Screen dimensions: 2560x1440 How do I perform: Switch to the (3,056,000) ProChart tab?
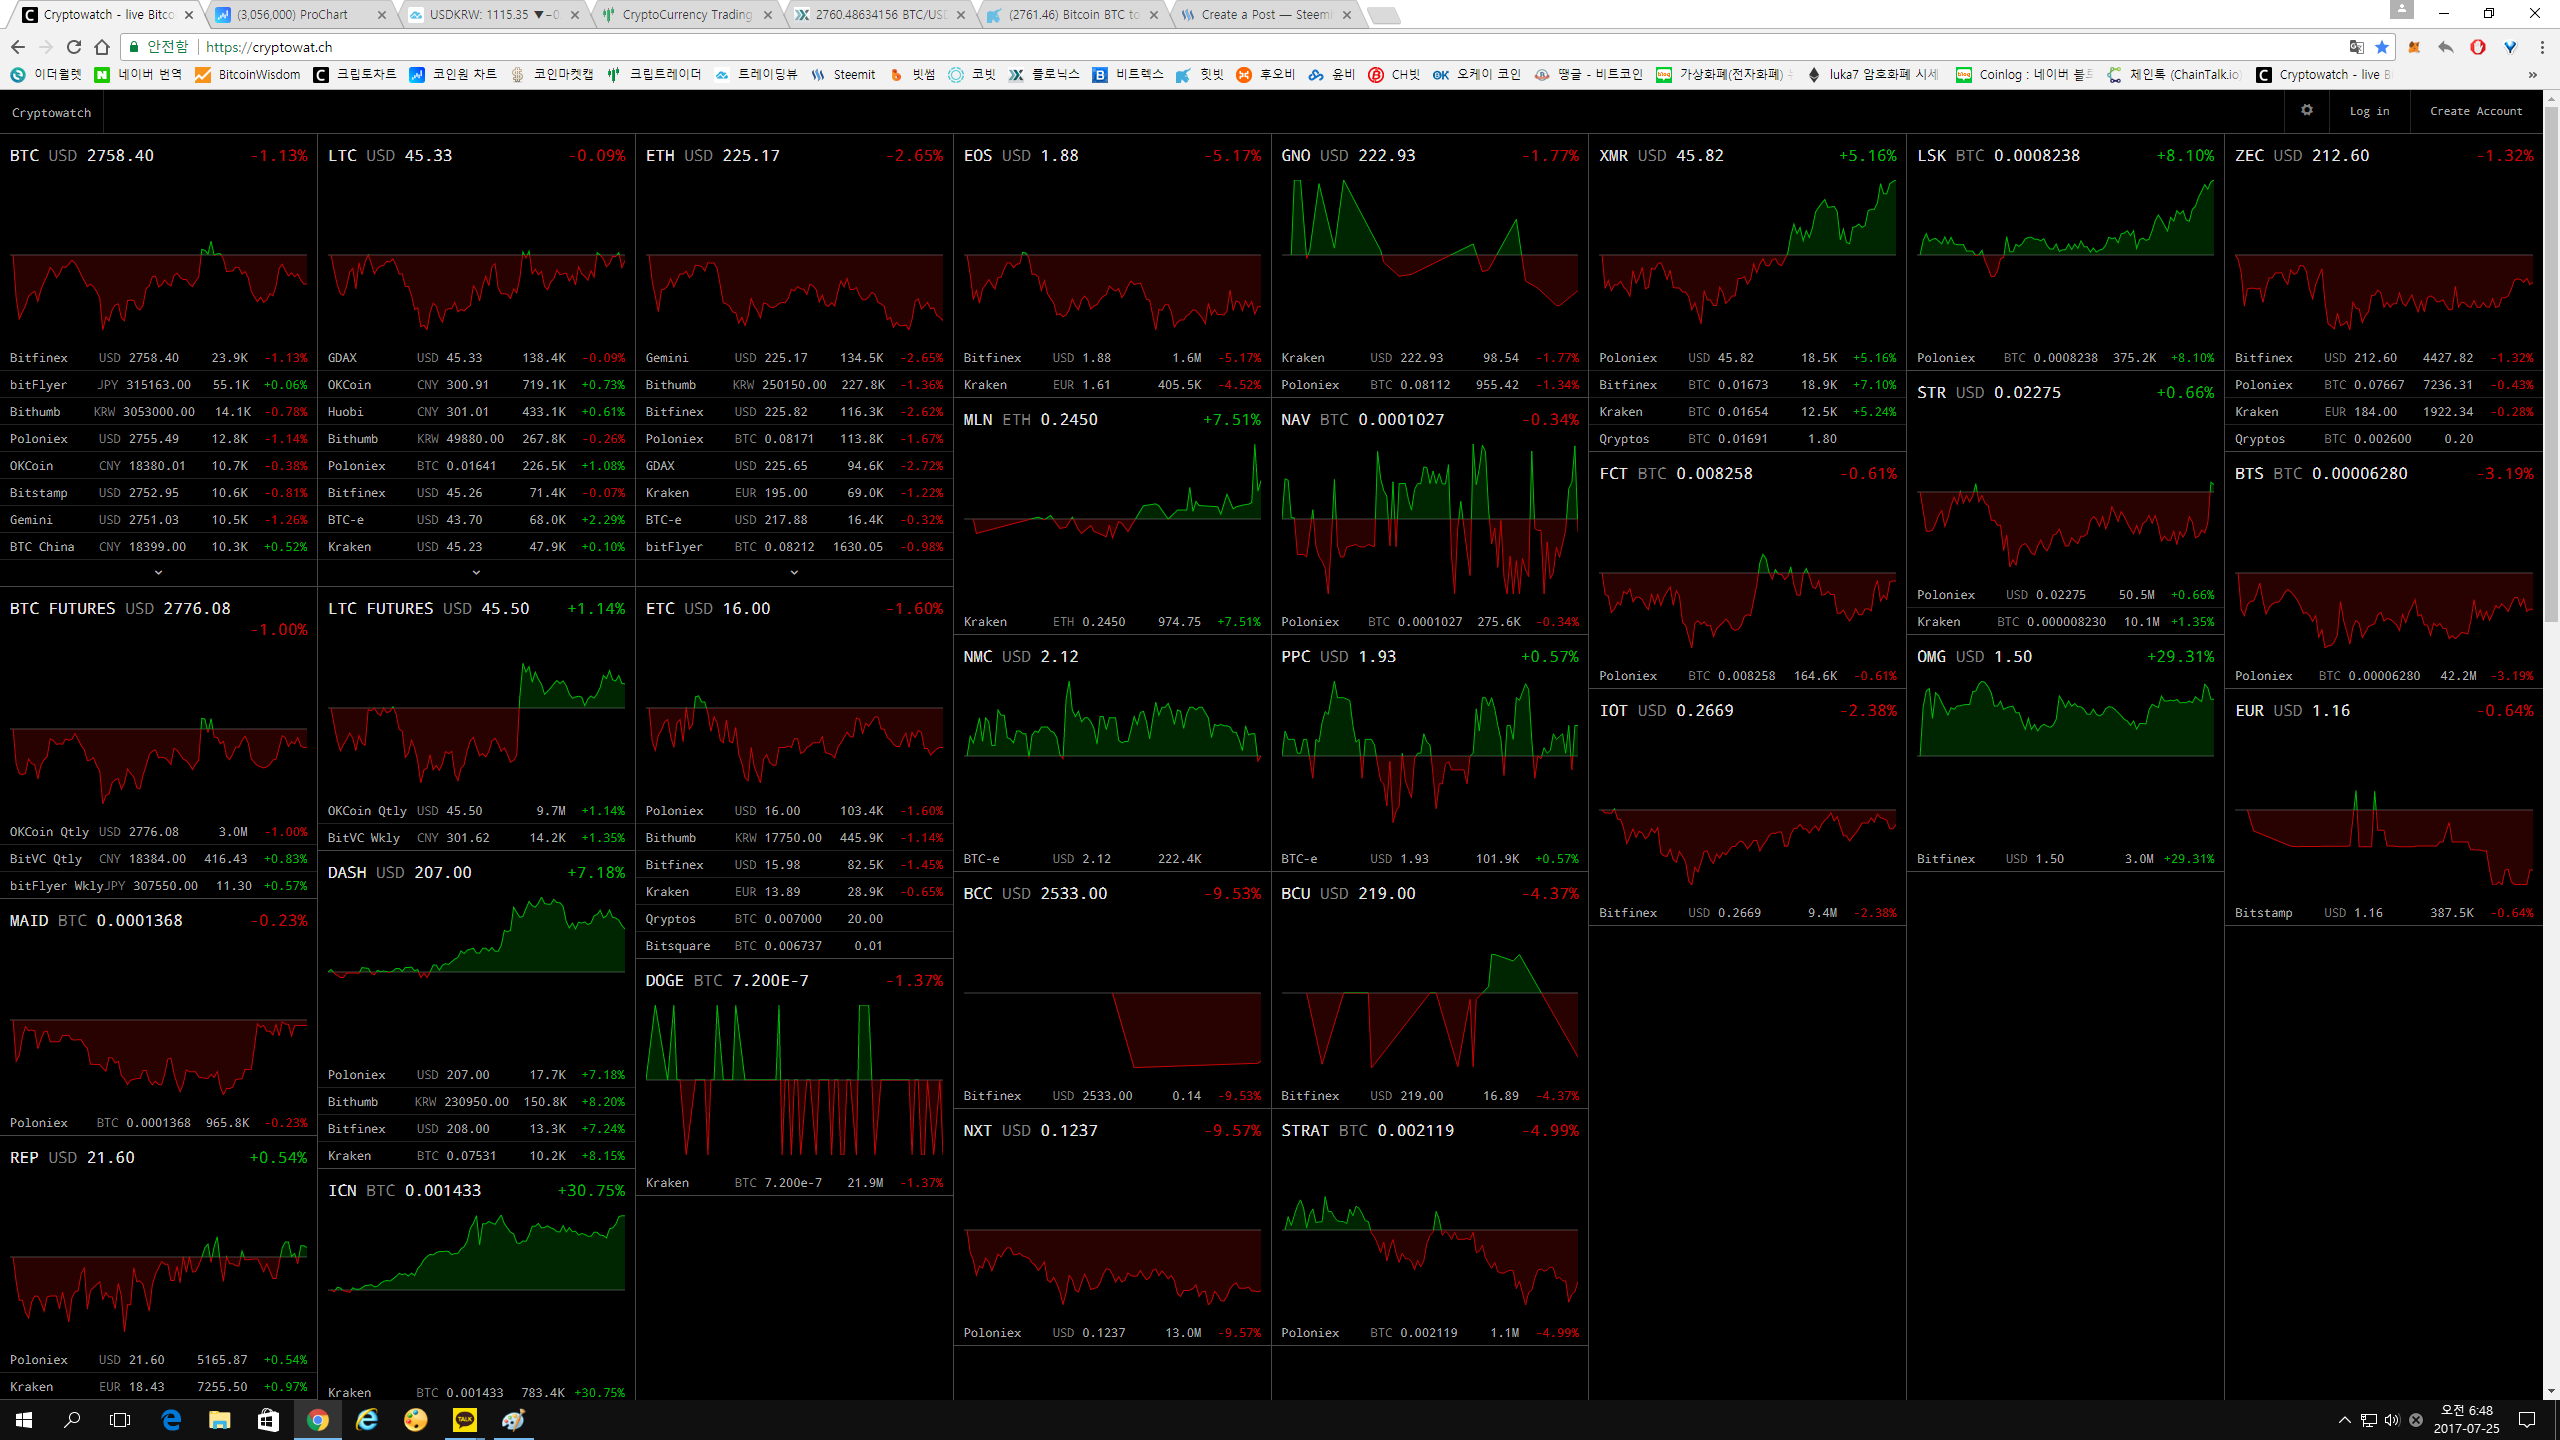pyautogui.click(x=300, y=15)
